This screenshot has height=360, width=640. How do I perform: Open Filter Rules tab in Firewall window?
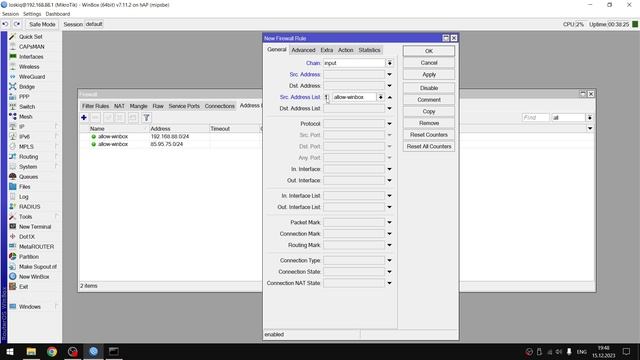(x=96, y=106)
